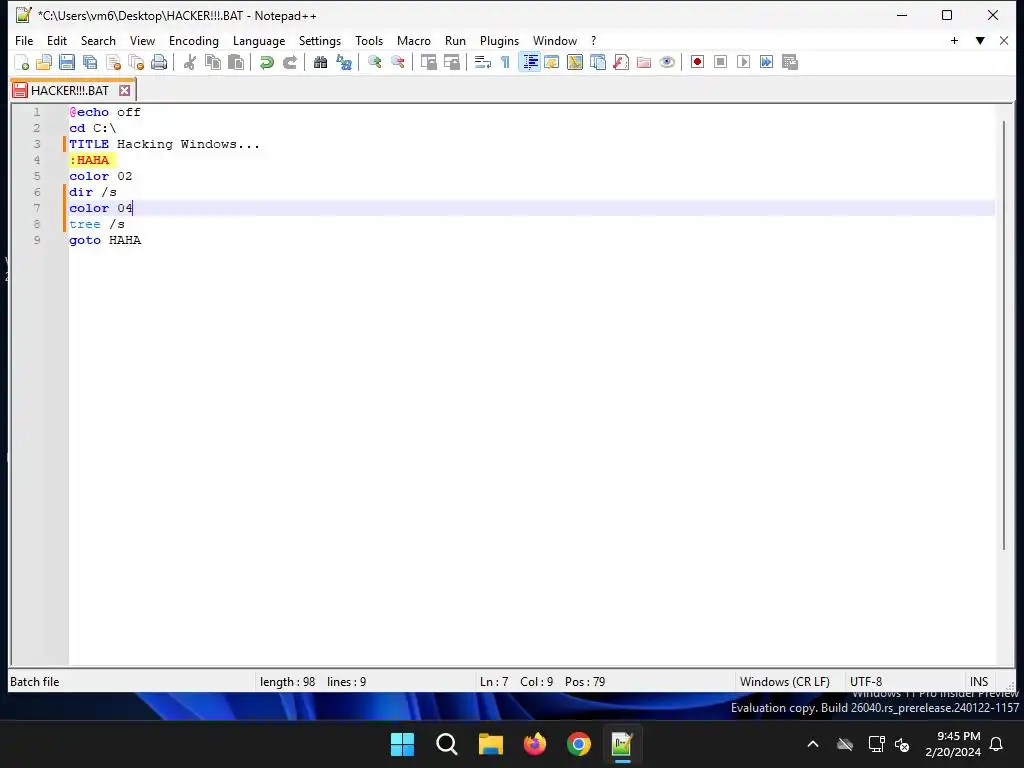Click the vertical scrollbar of the editor
This screenshot has height=768, width=1024.
point(1004,334)
